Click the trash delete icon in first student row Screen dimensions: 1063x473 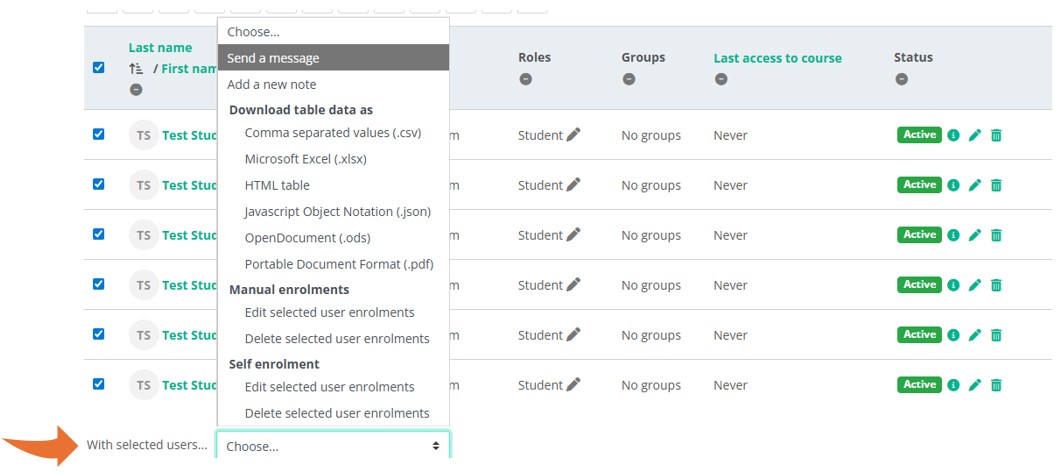pos(996,135)
